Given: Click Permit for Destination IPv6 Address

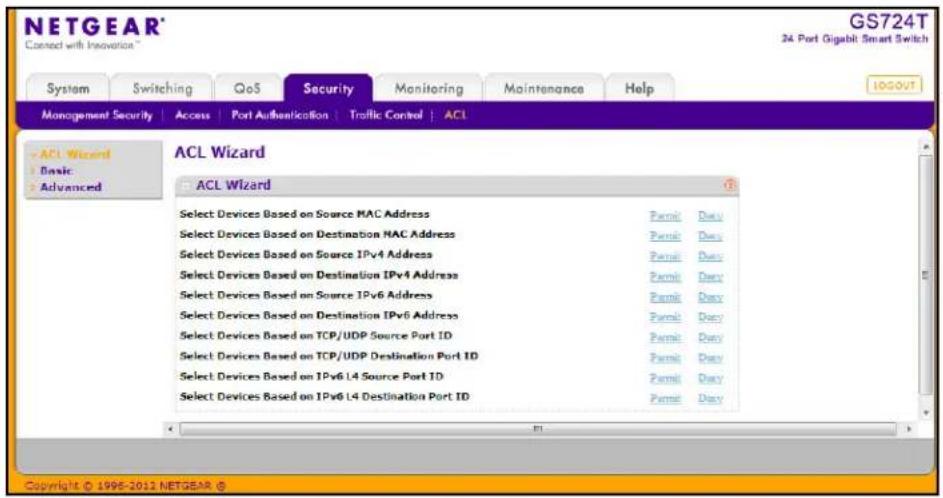Looking at the screenshot, I should tap(665, 317).
